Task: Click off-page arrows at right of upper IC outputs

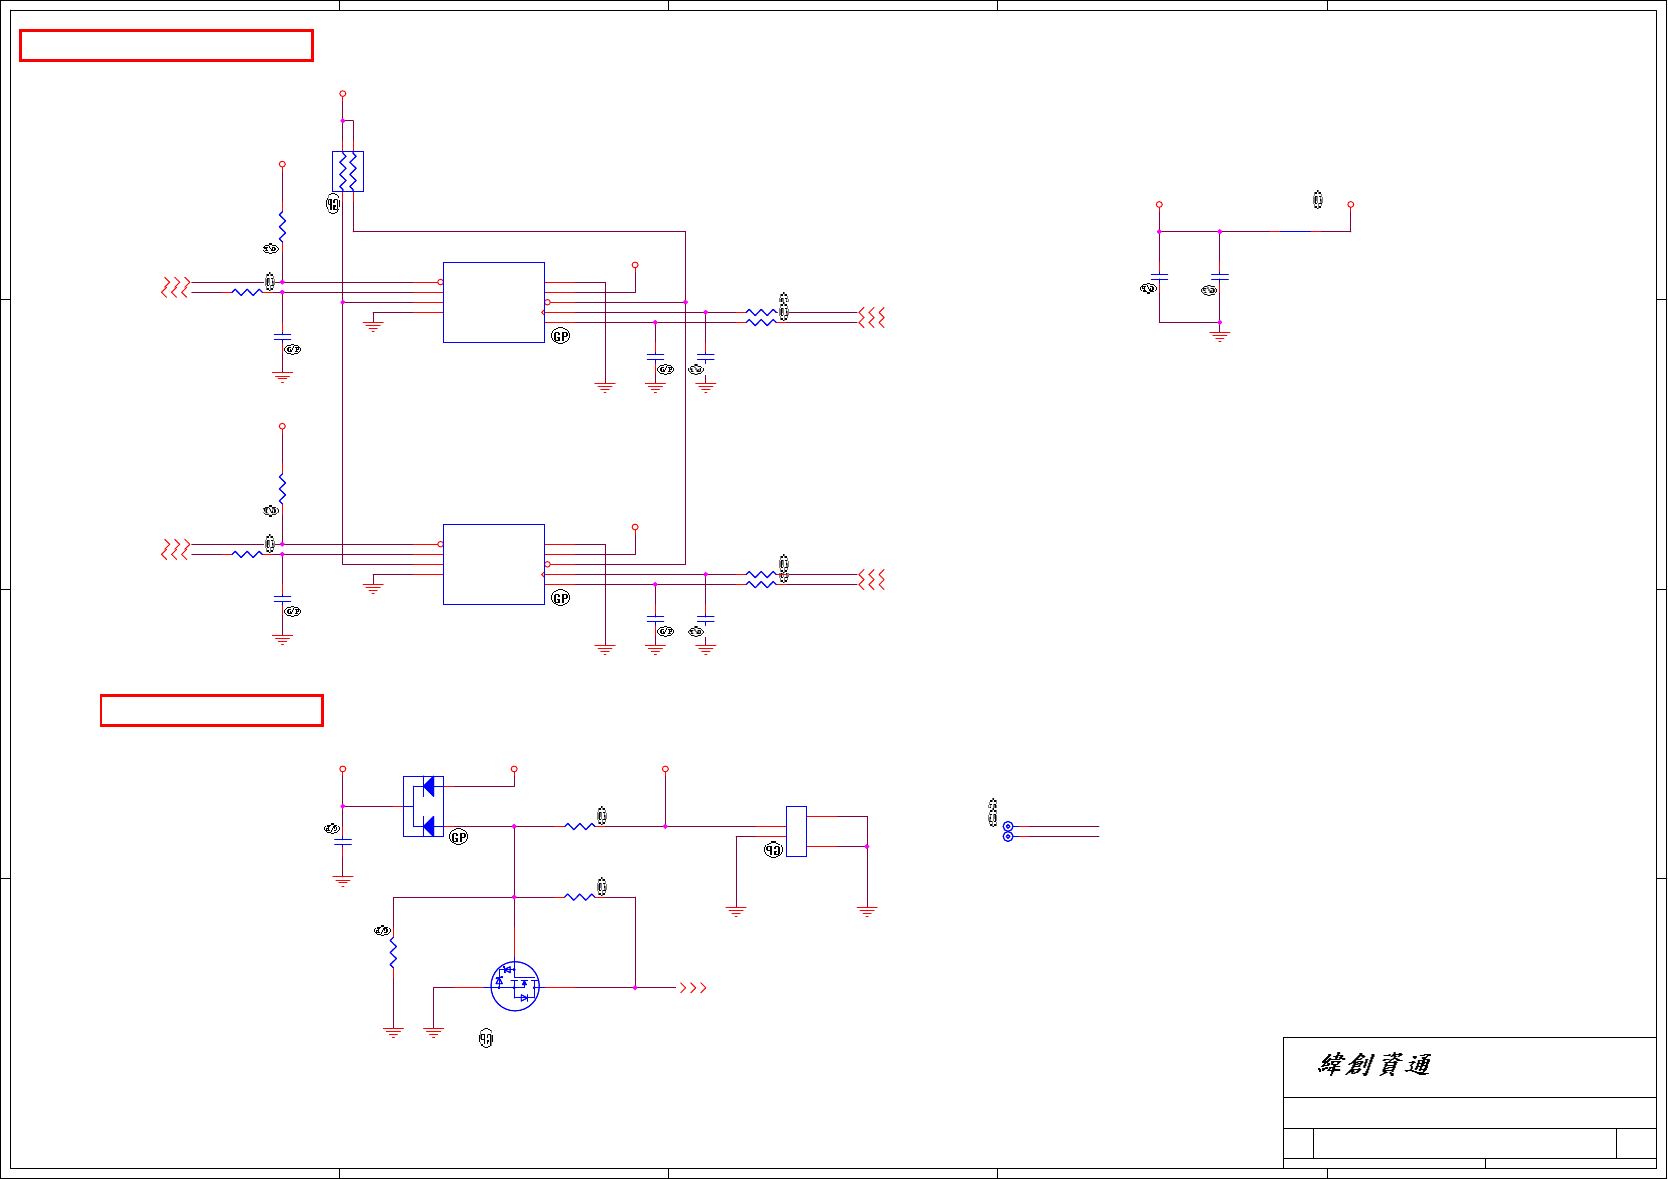Action: tap(872, 317)
